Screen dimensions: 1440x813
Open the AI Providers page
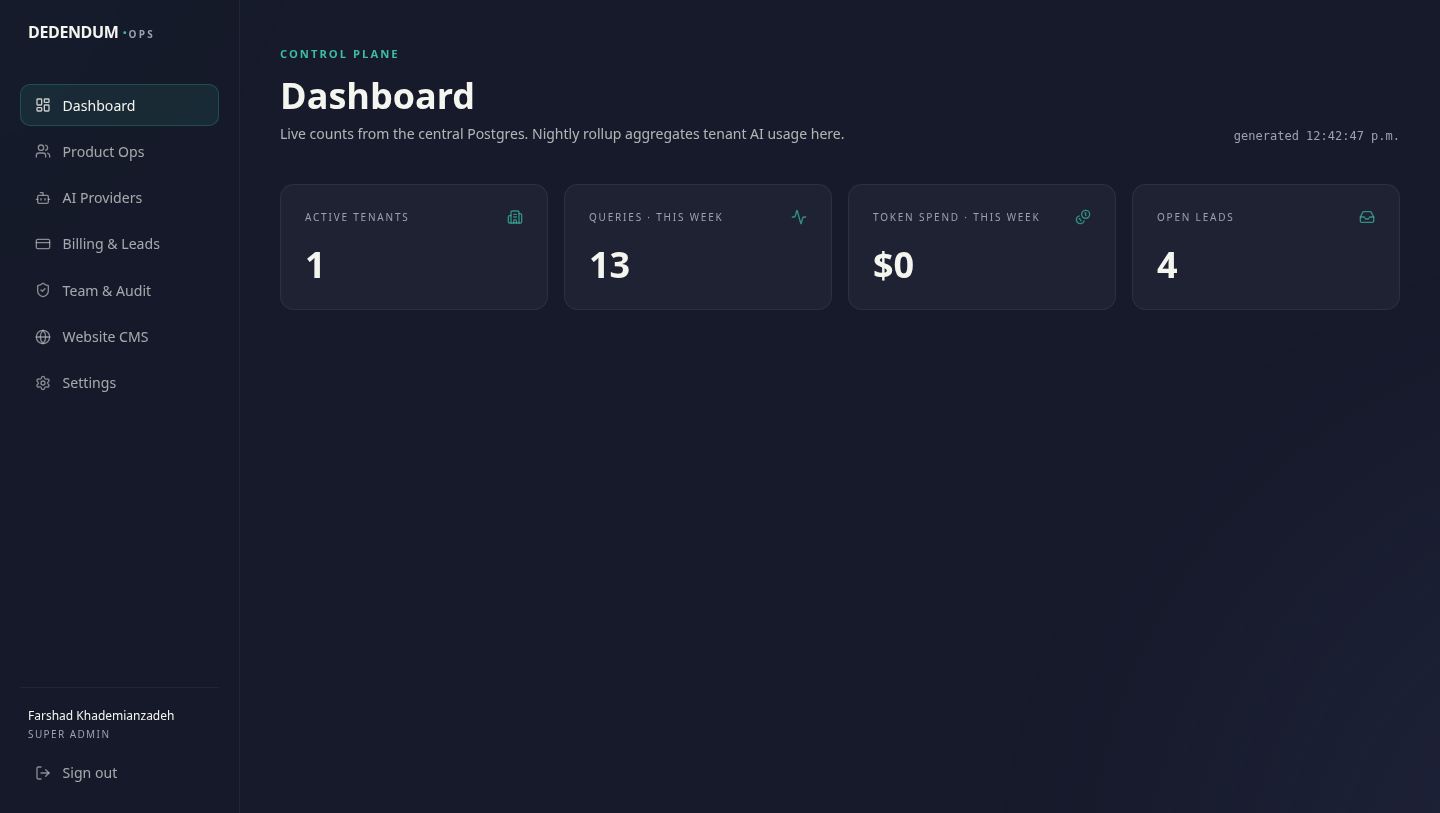click(119, 198)
